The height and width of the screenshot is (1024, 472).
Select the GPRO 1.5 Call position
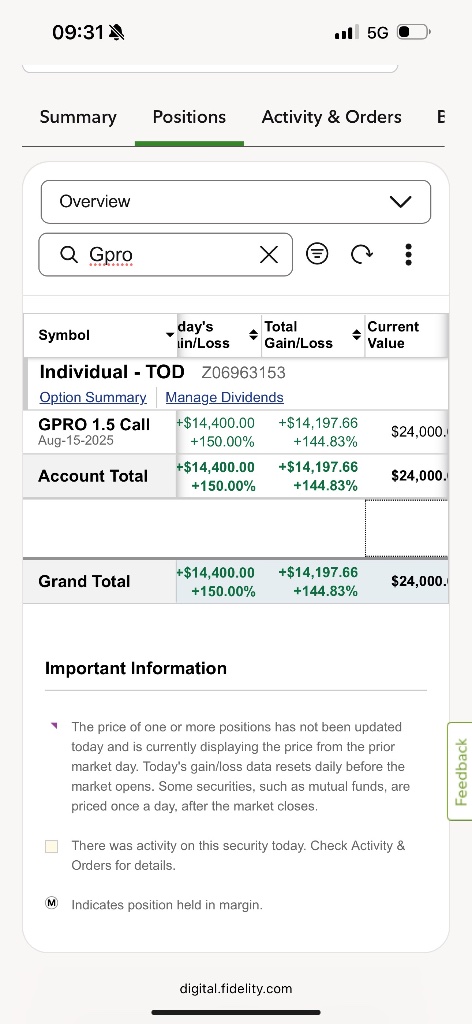pos(95,432)
